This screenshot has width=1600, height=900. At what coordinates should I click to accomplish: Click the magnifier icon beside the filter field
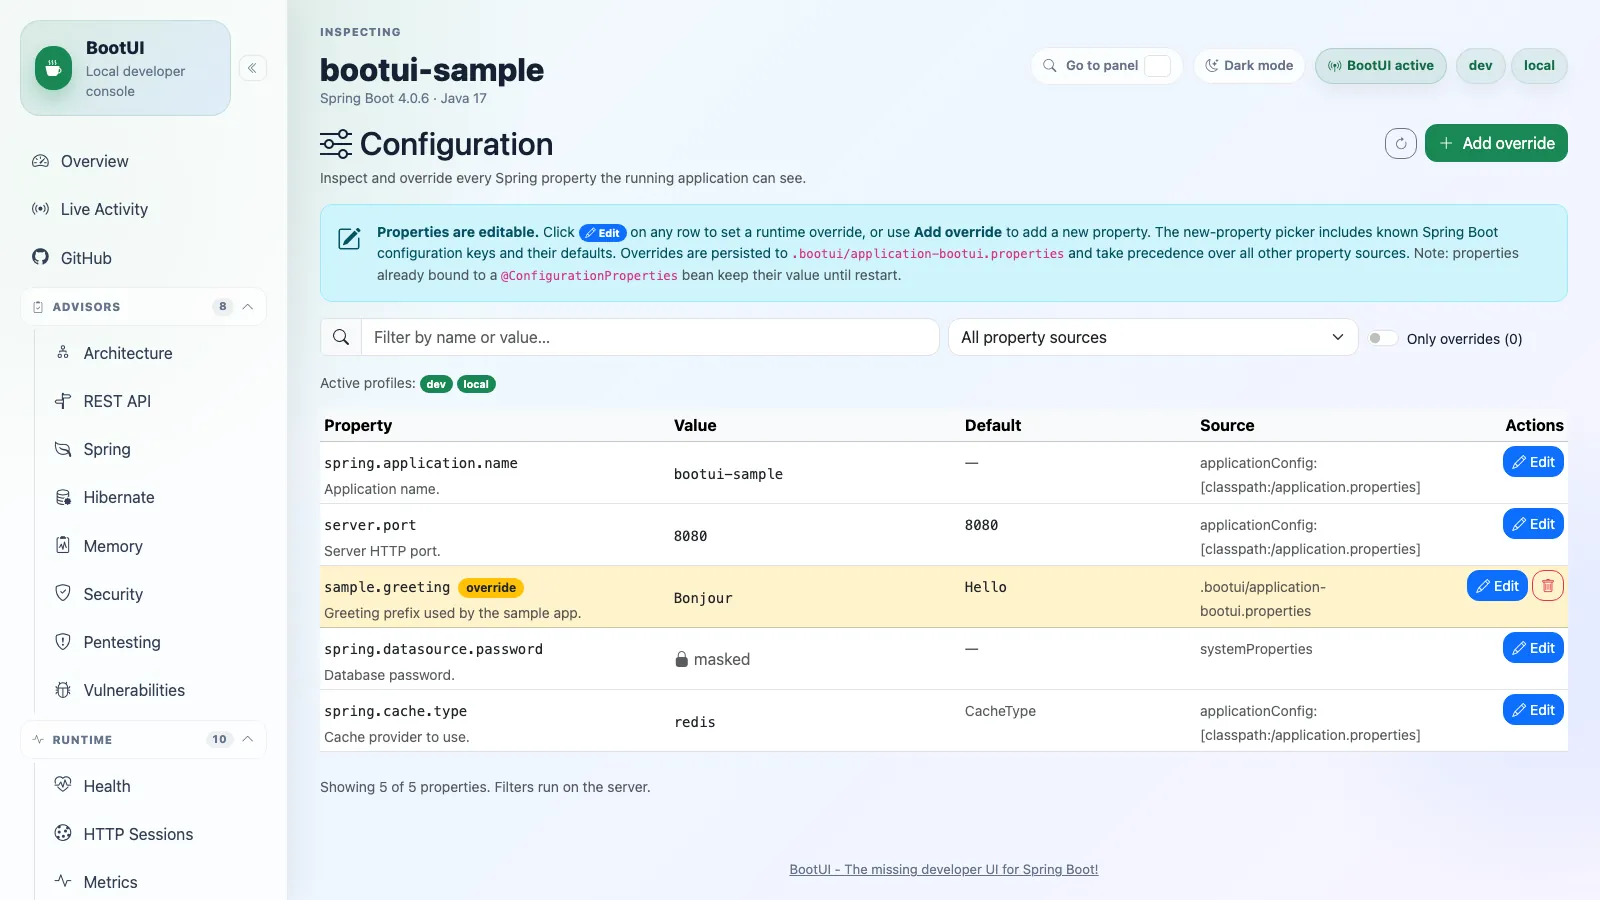tap(341, 337)
